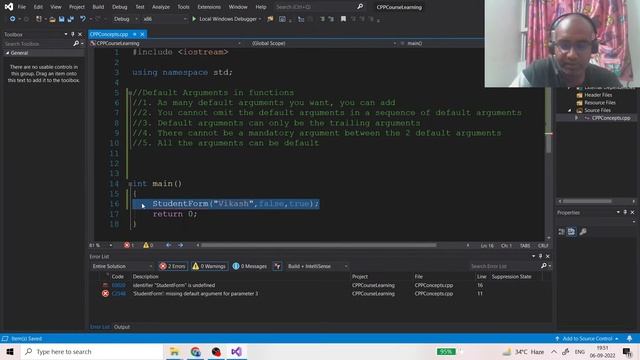The width and height of the screenshot is (640, 360).
Task: Open the x86 platform dropdown
Action: [165, 19]
